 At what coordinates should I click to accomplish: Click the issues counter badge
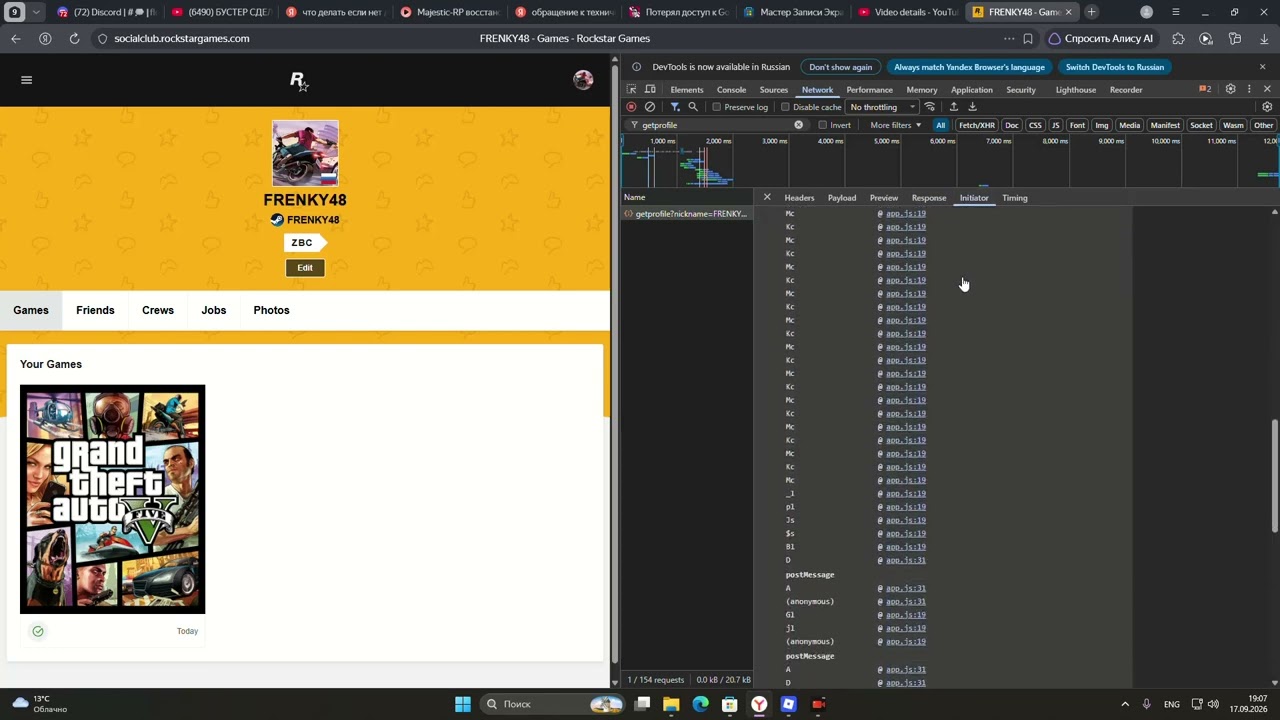coord(1205,89)
